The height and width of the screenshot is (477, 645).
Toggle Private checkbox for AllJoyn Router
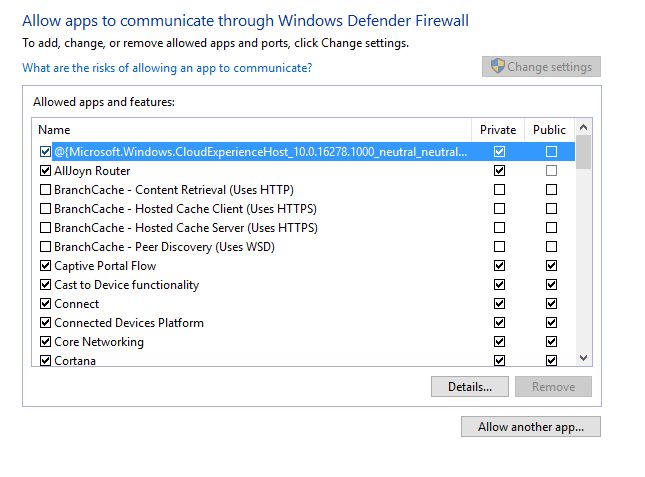tap(499, 171)
